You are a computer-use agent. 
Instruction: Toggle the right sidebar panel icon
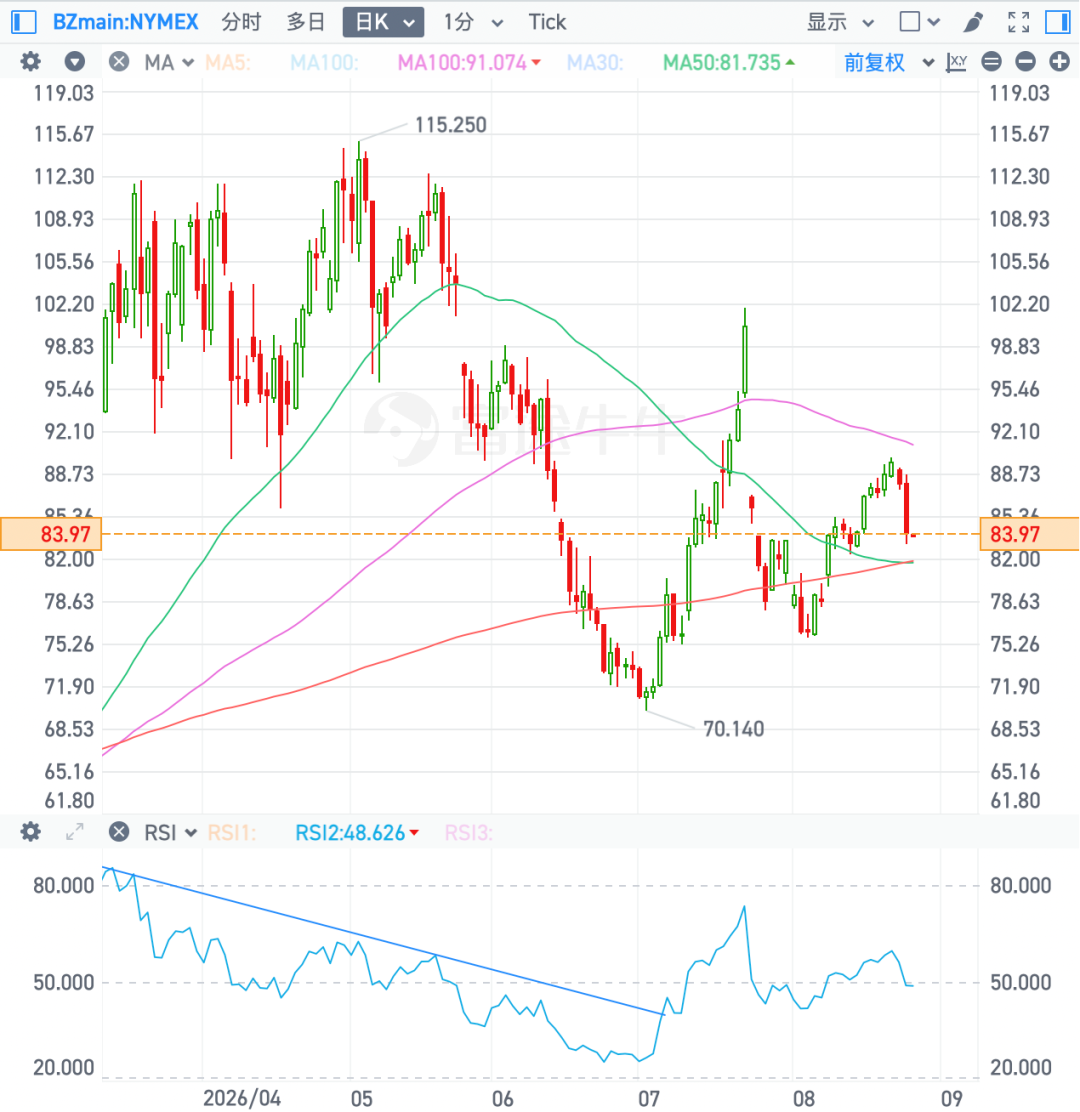pyautogui.click(x=1057, y=22)
